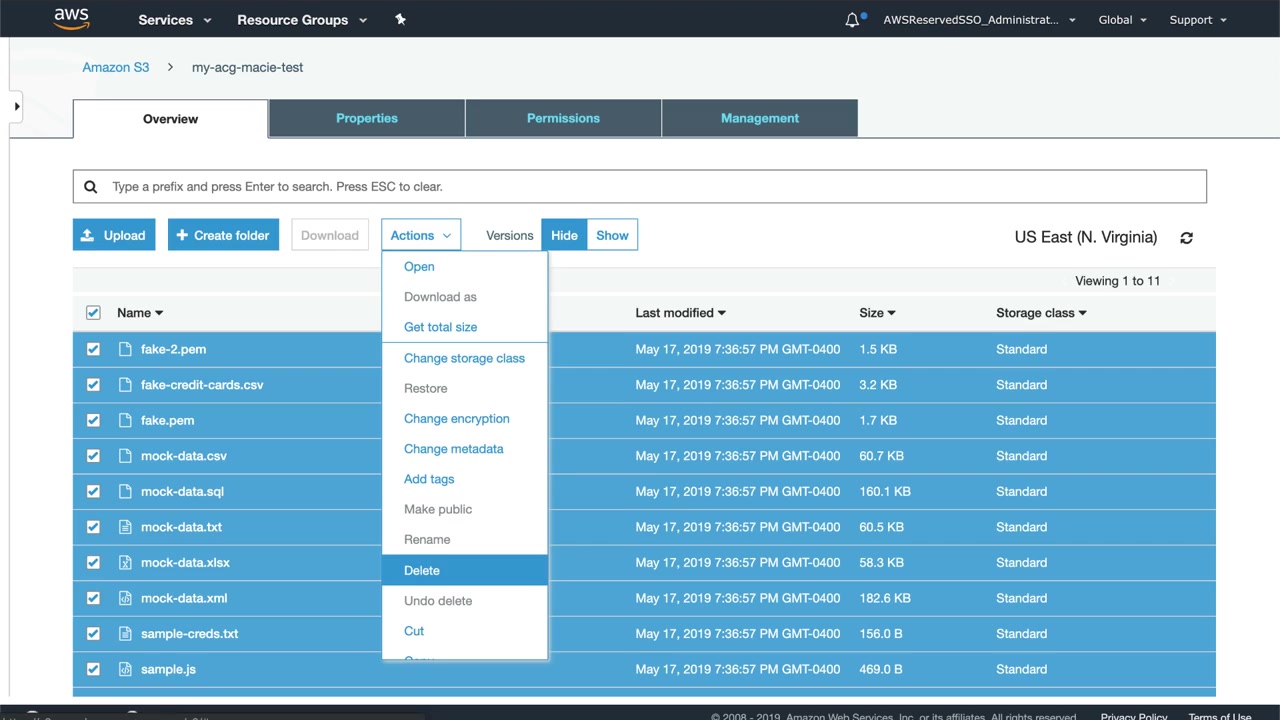
Task: Sort by Storage class column
Action: click(1041, 313)
